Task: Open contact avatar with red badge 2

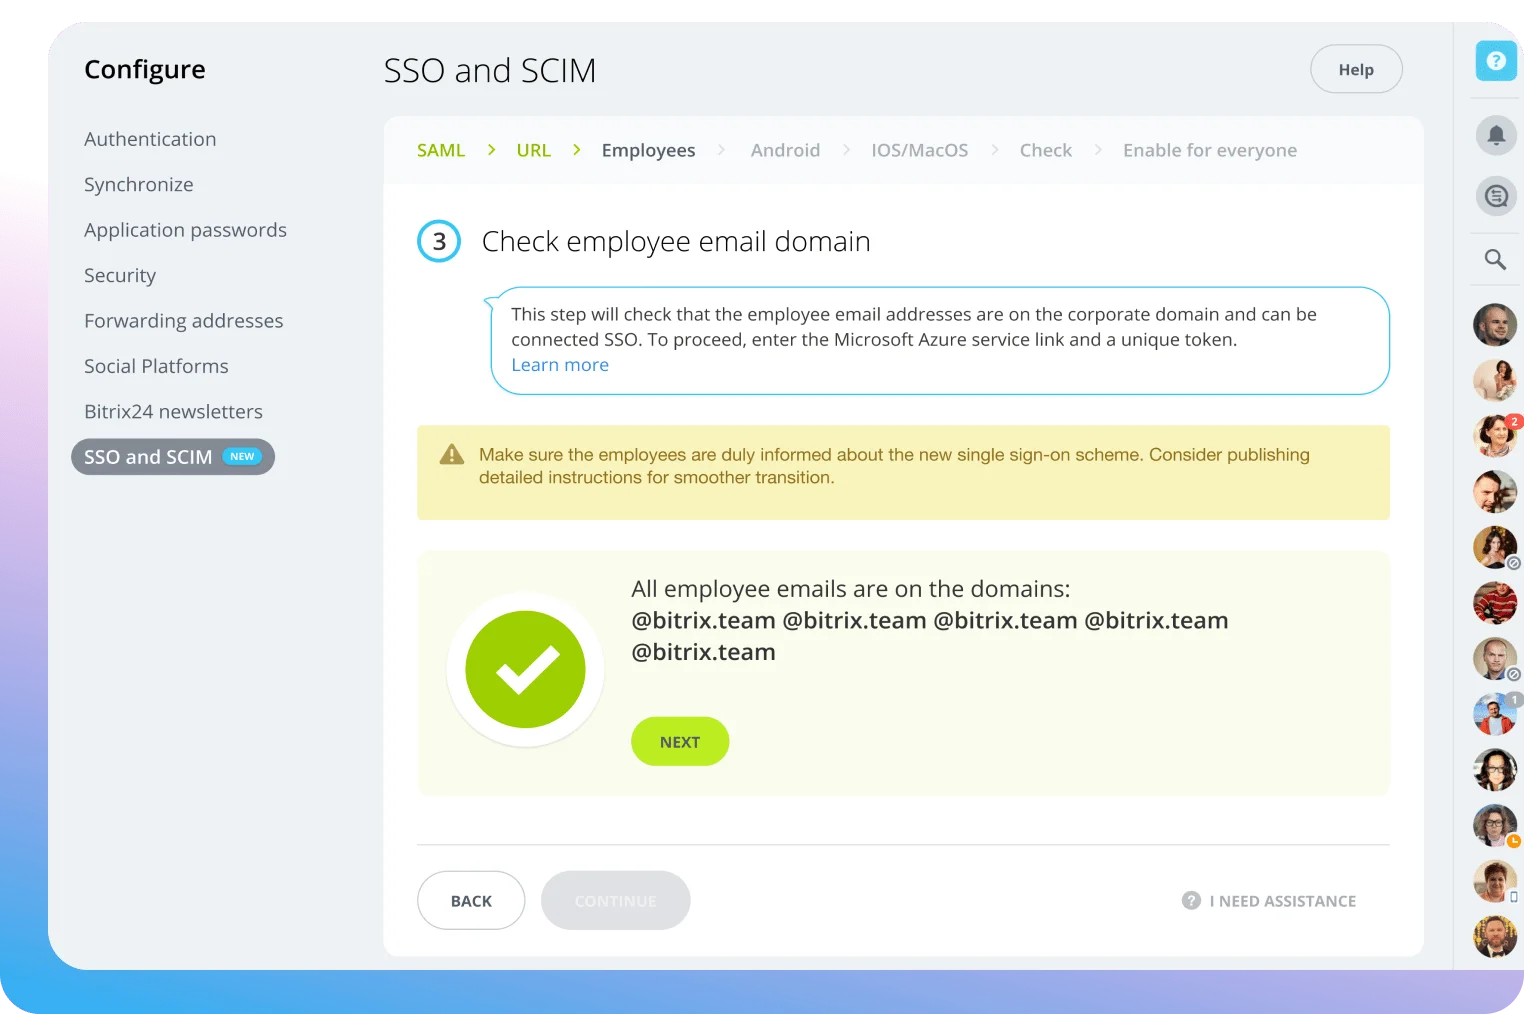Action: pyautogui.click(x=1495, y=436)
